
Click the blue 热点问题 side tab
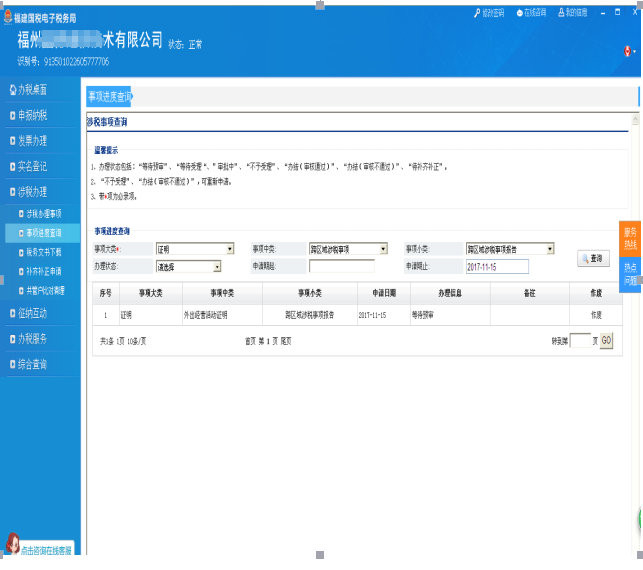(x=629, y=275)
